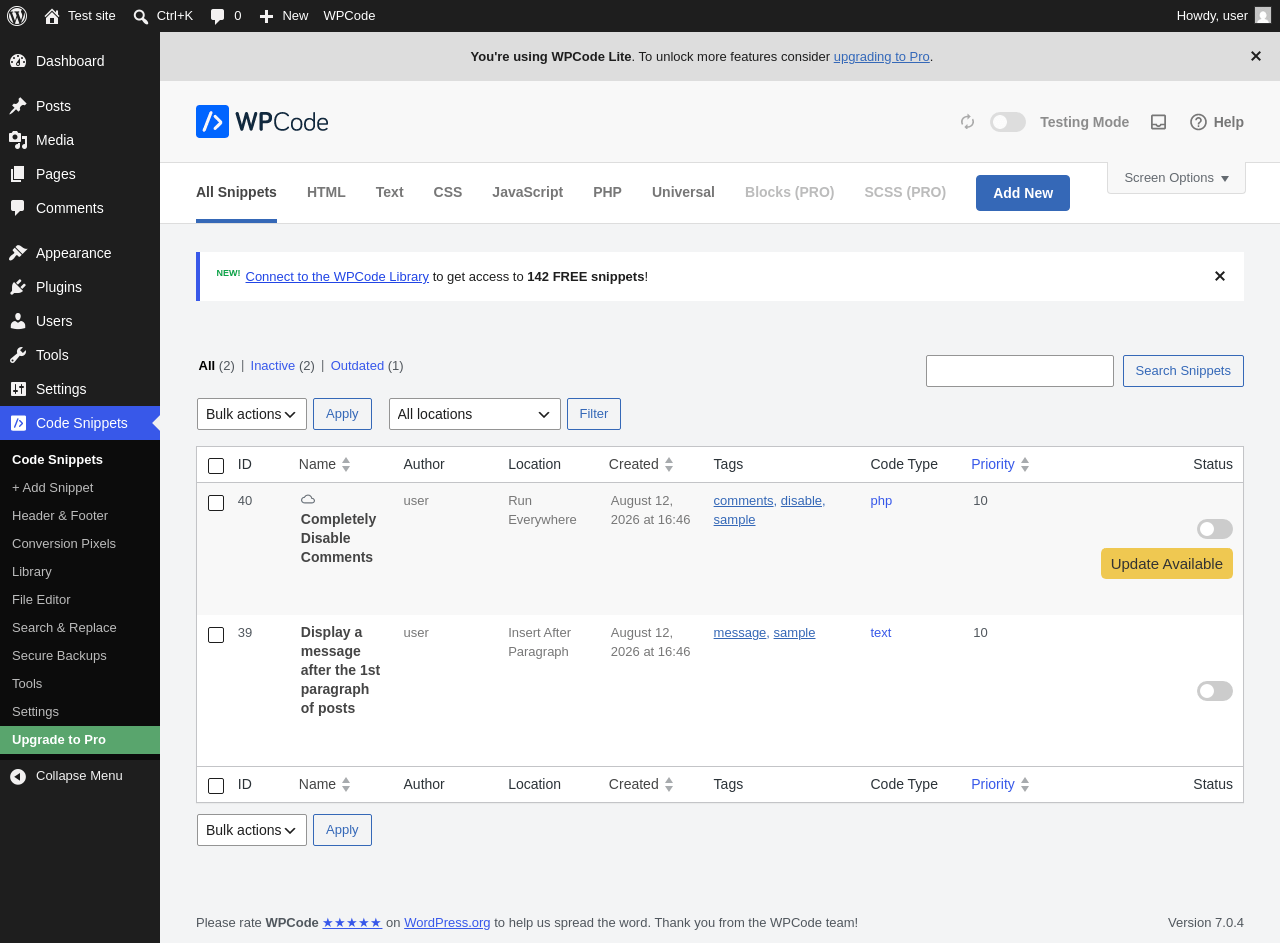Click the Update Available button
Image resolution: width=1280 pixels, height=943 pixels.
1167,563
